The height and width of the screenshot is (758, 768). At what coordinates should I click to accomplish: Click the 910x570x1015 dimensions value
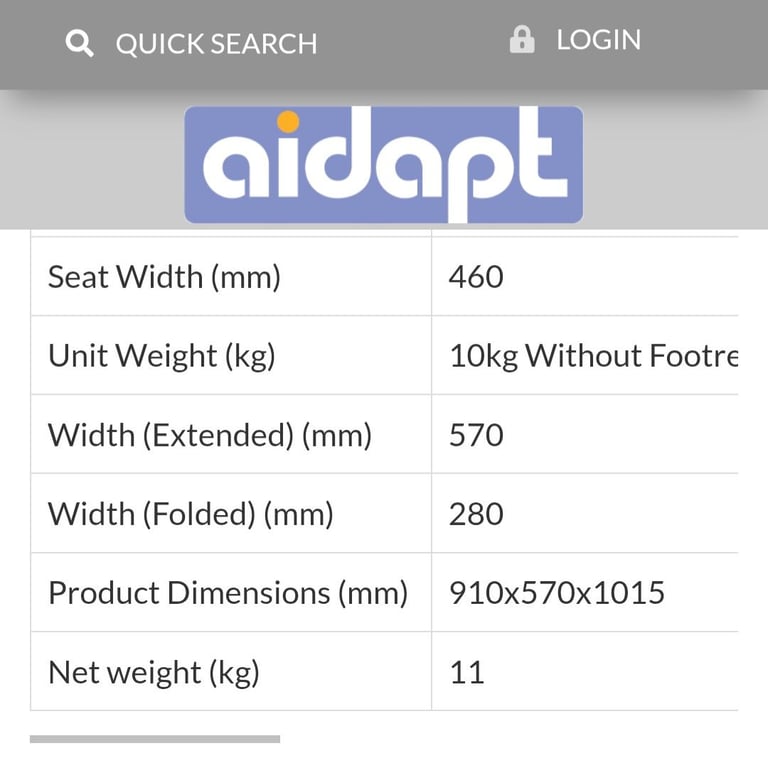pos(557,592)
